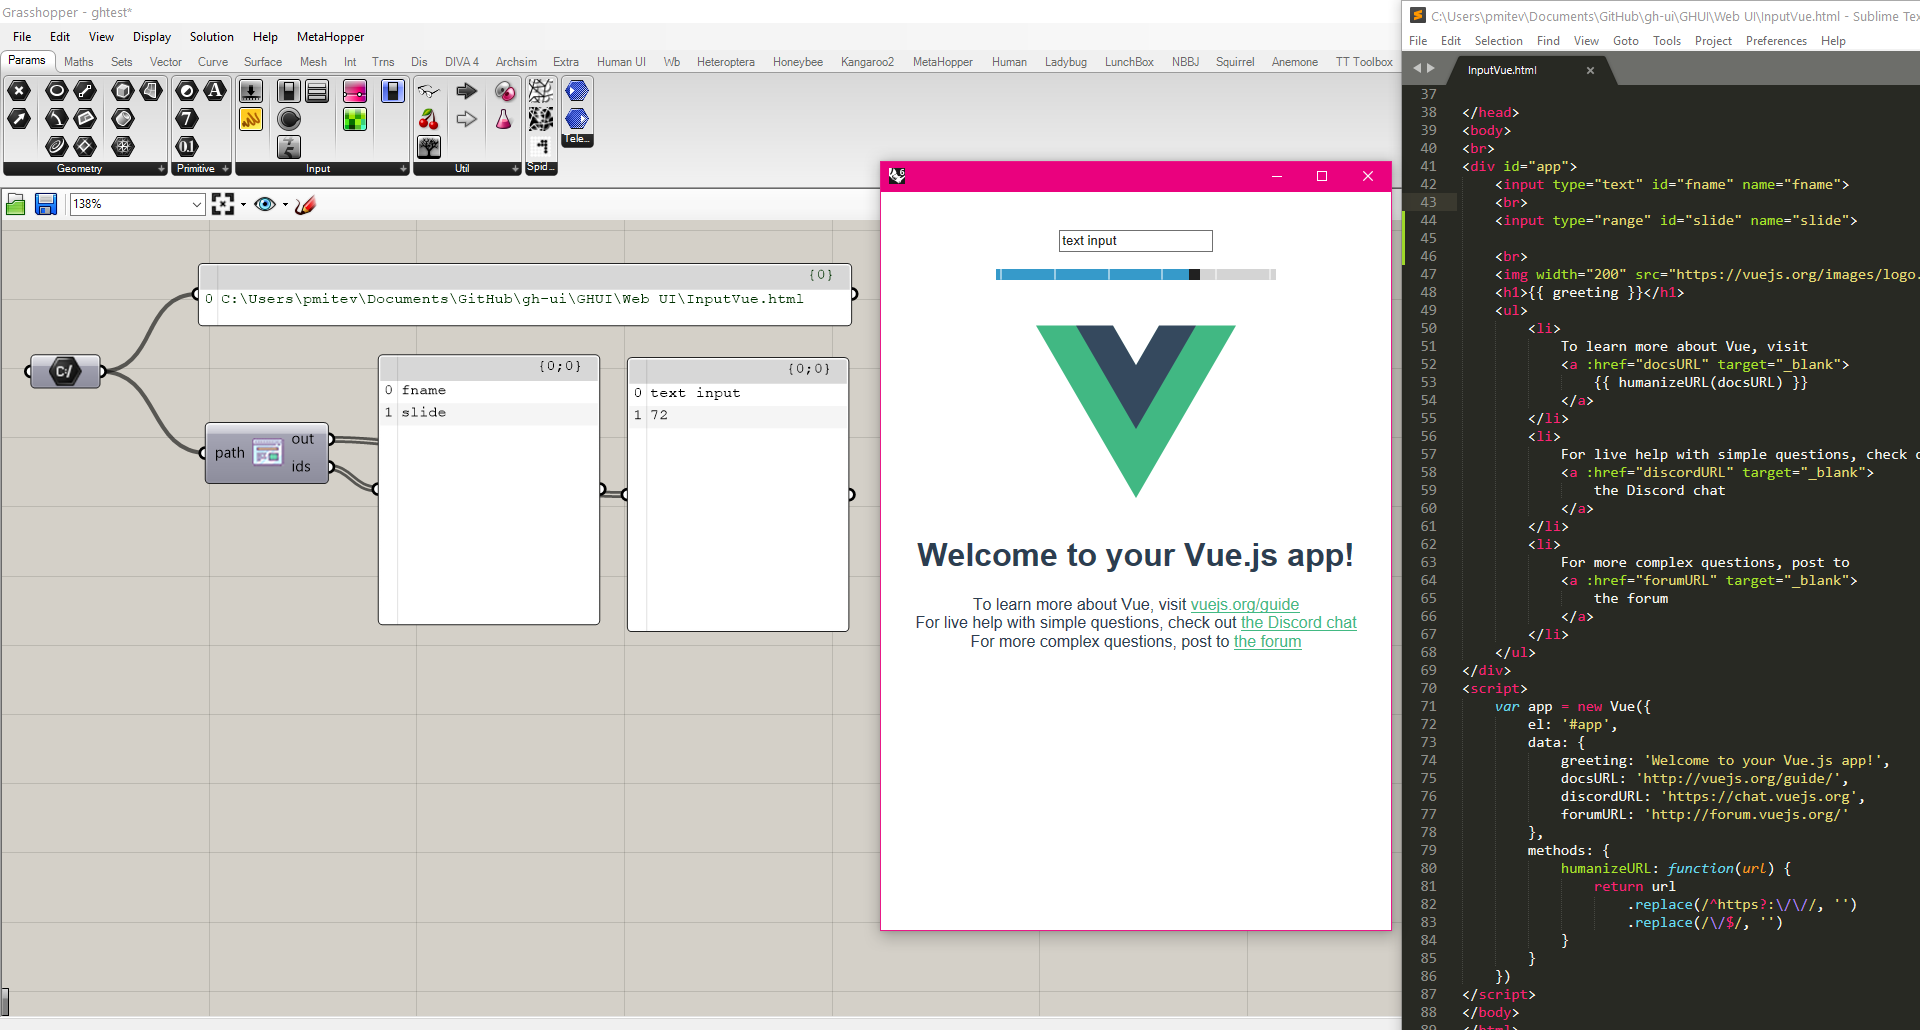
Task: Click panel row showing value '72'
Action: pos(738,415)
